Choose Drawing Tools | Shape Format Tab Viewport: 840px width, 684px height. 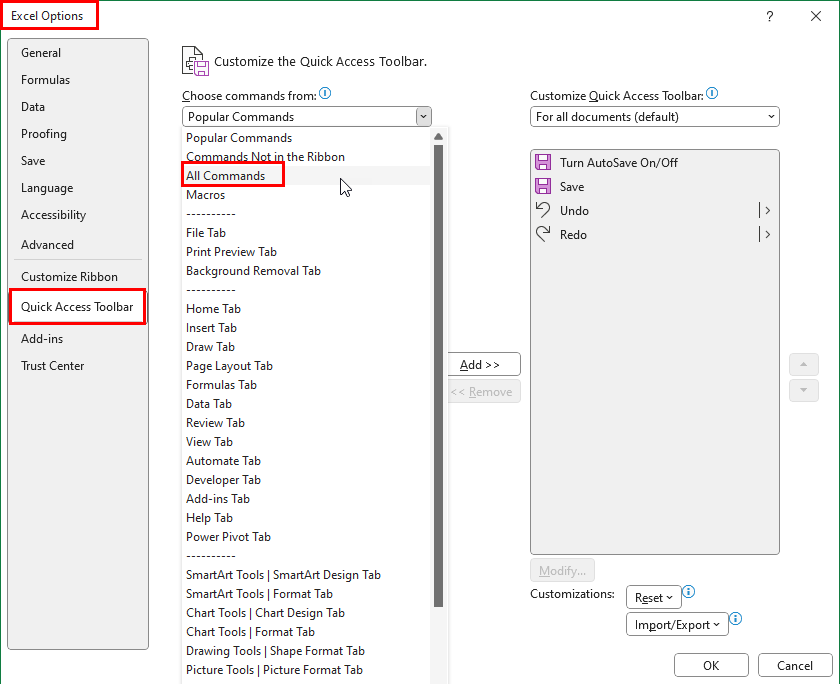306,651
